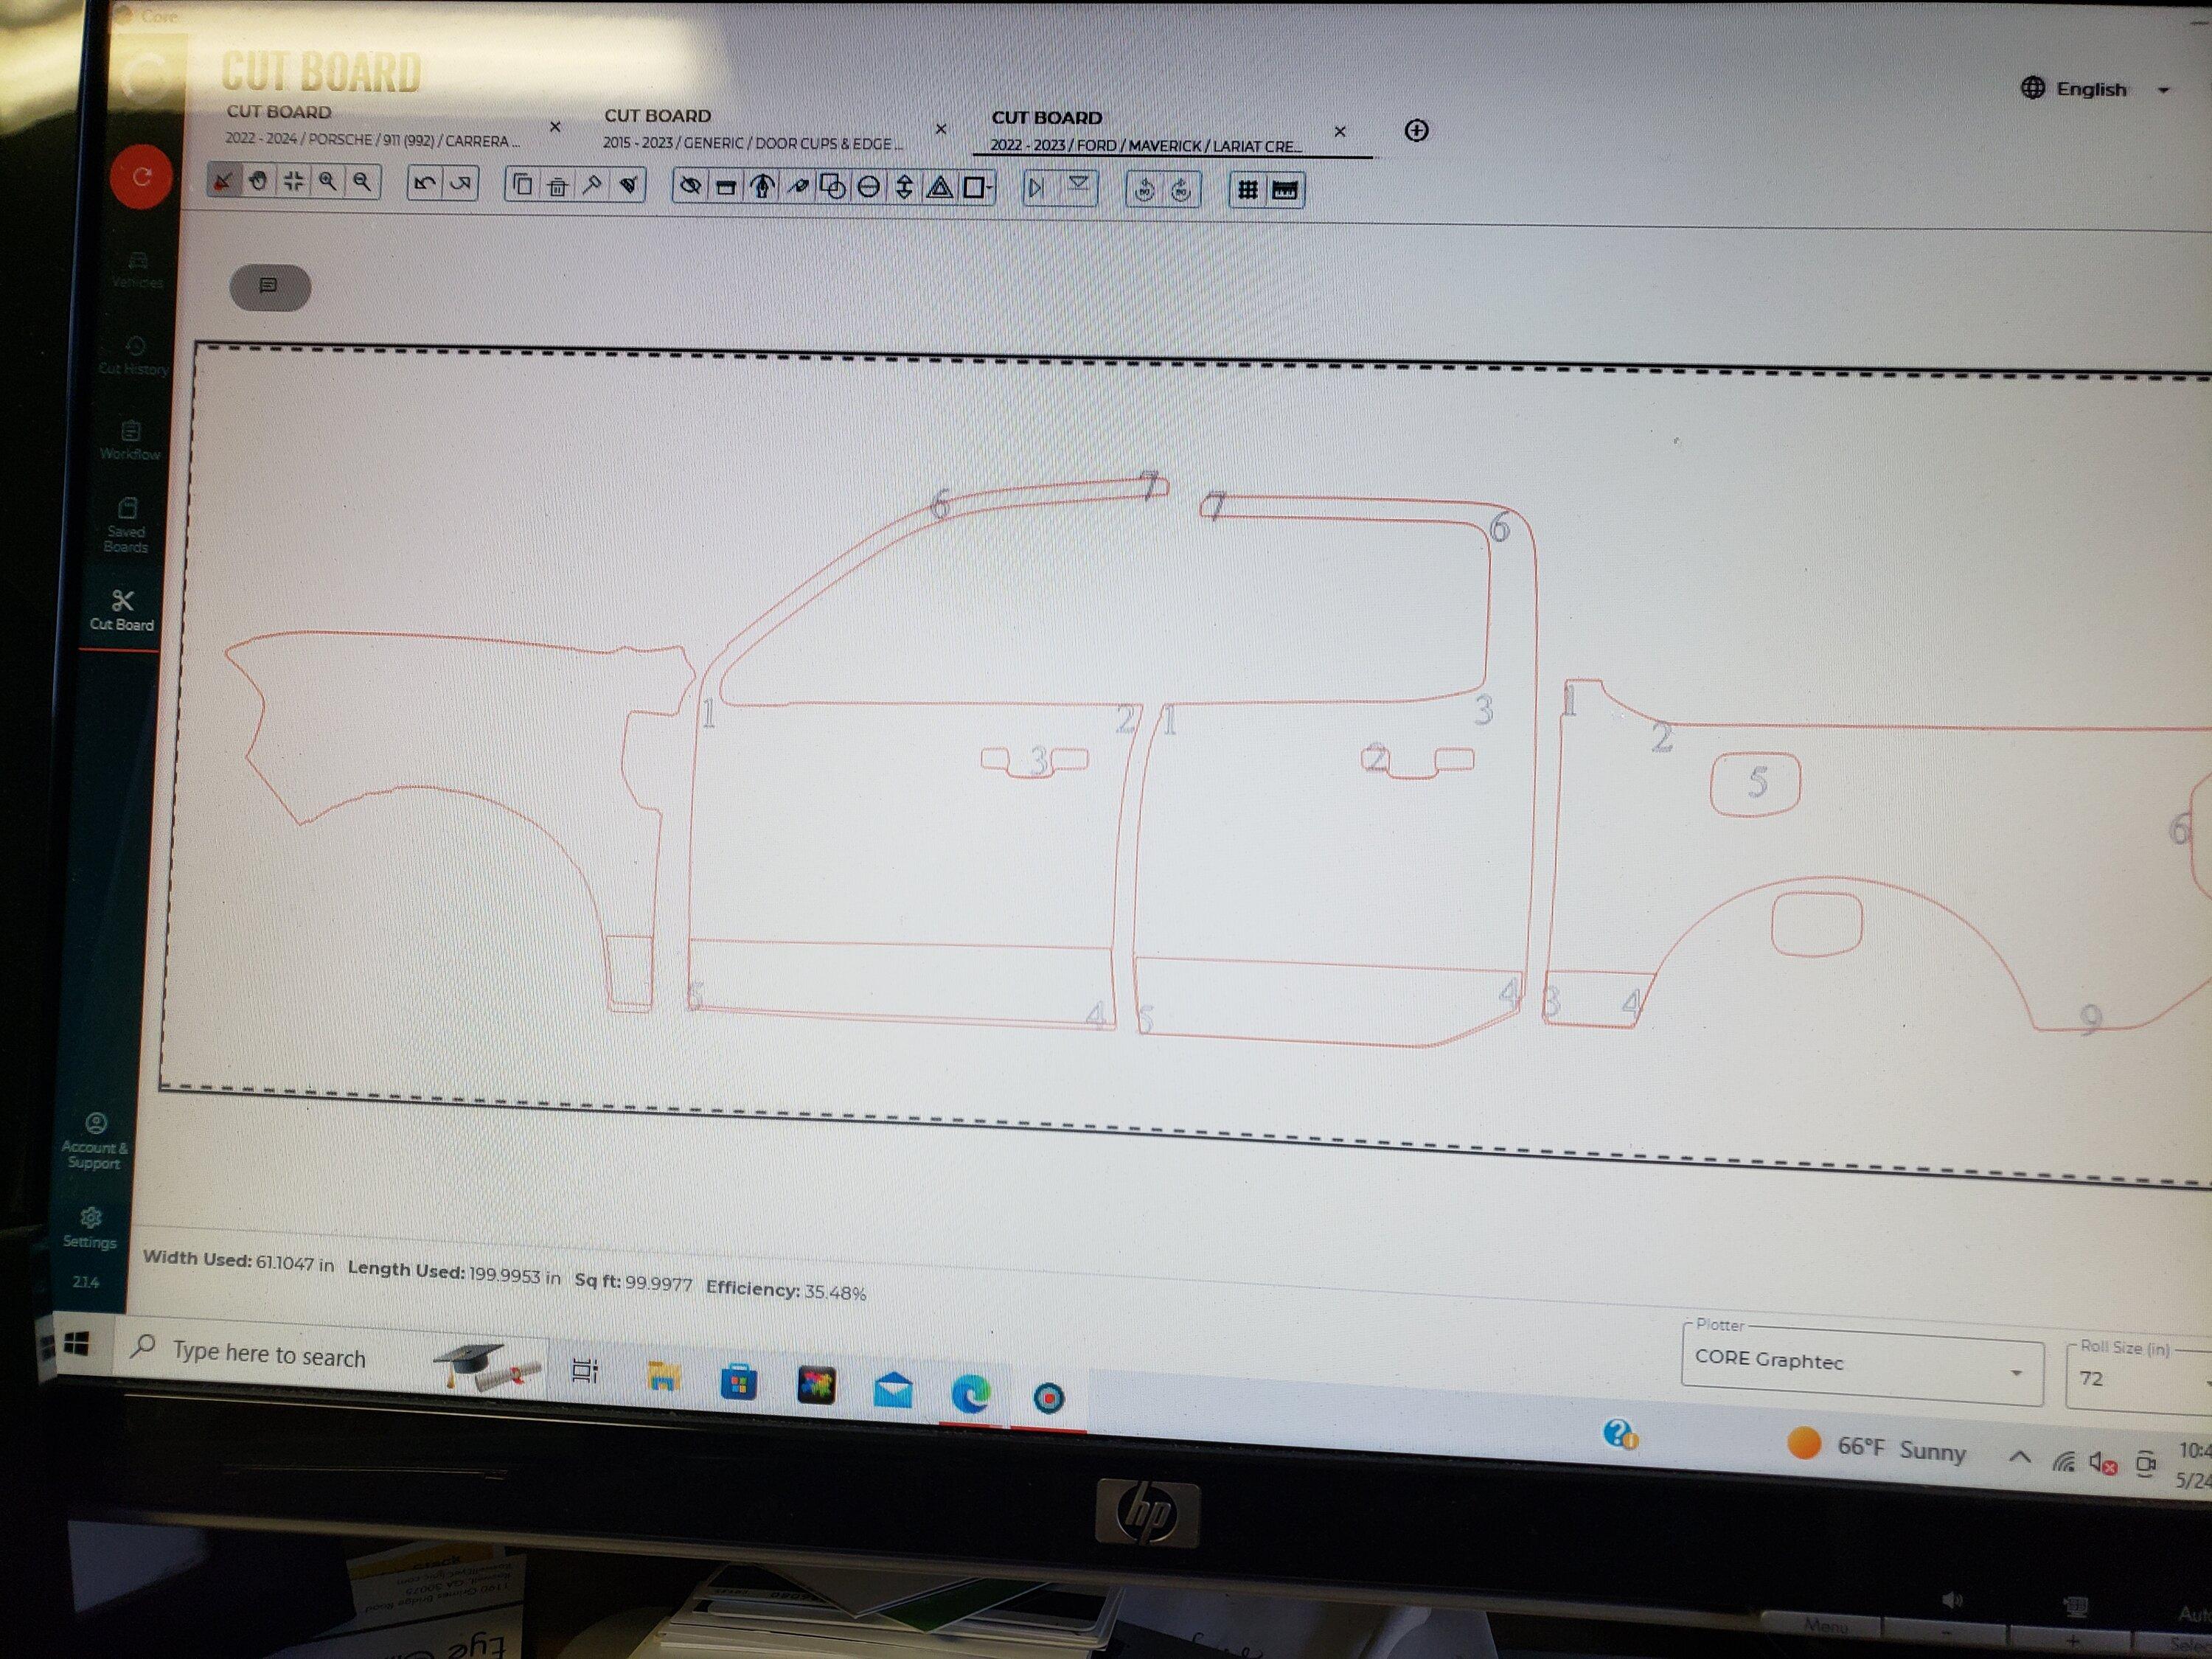
Task: Add a new cut board tab
Action: [1416, 130]
